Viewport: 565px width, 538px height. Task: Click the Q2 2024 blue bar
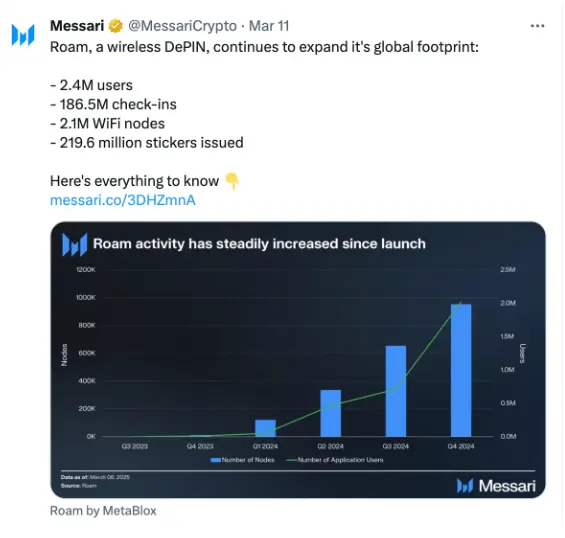point(330,413)
